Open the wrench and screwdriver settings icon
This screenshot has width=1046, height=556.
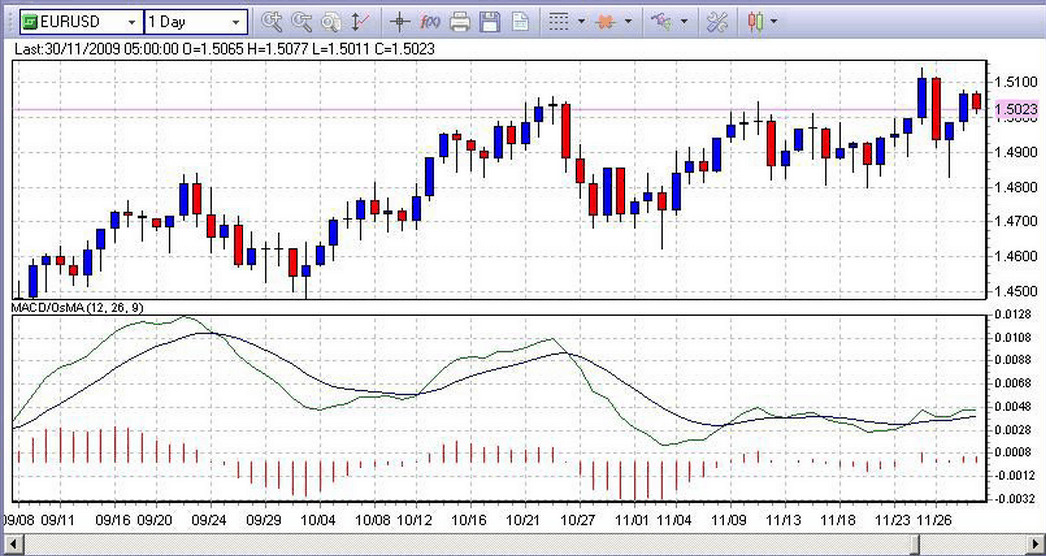click(717, 20)
